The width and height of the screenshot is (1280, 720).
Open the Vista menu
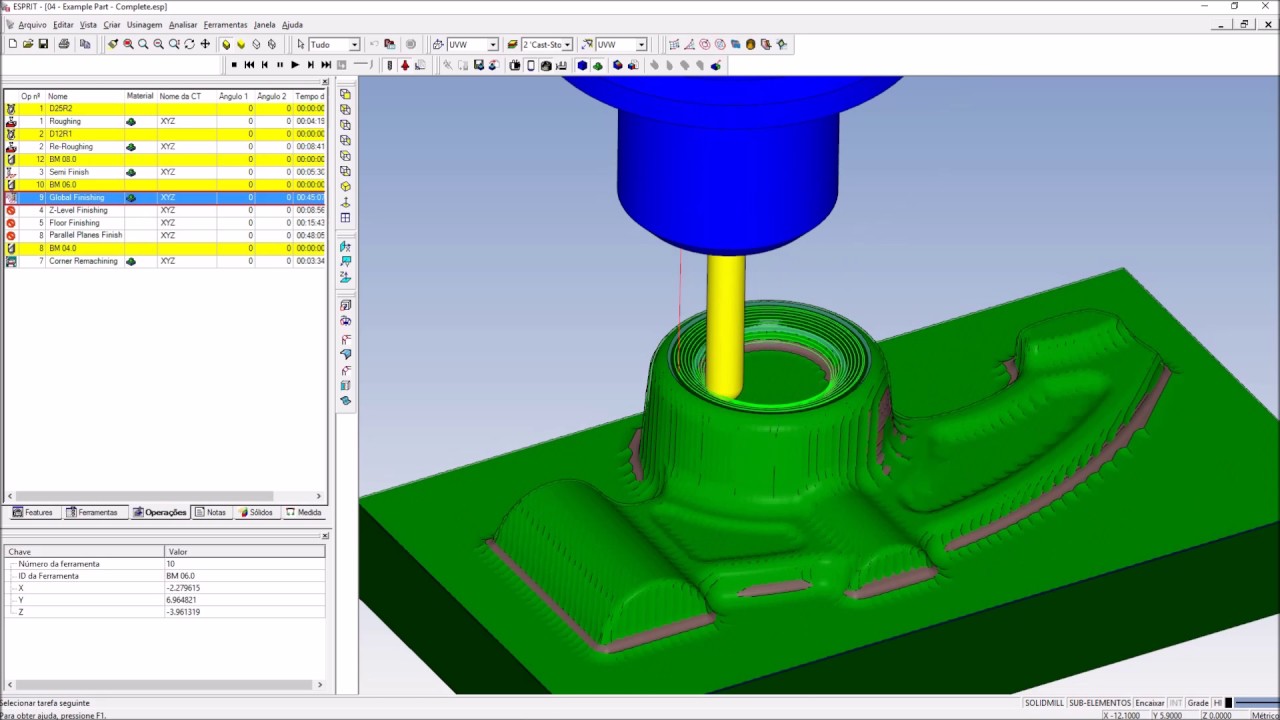point(88,24)
